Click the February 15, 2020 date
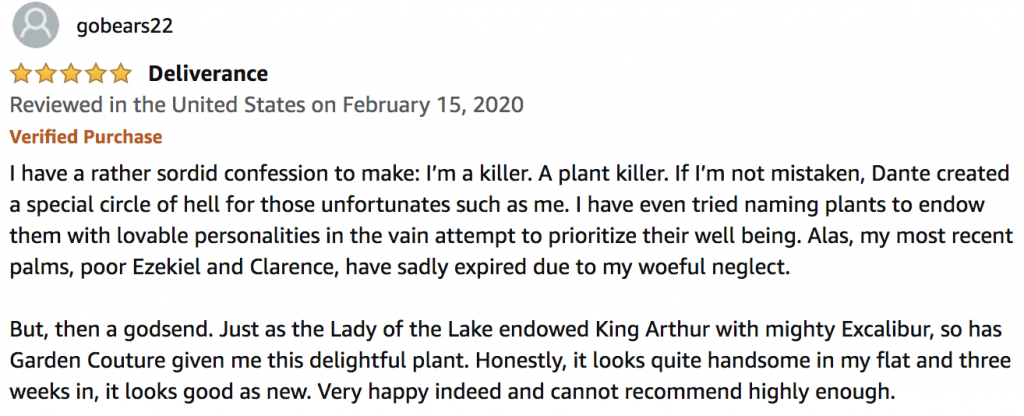 pos(433,104)
